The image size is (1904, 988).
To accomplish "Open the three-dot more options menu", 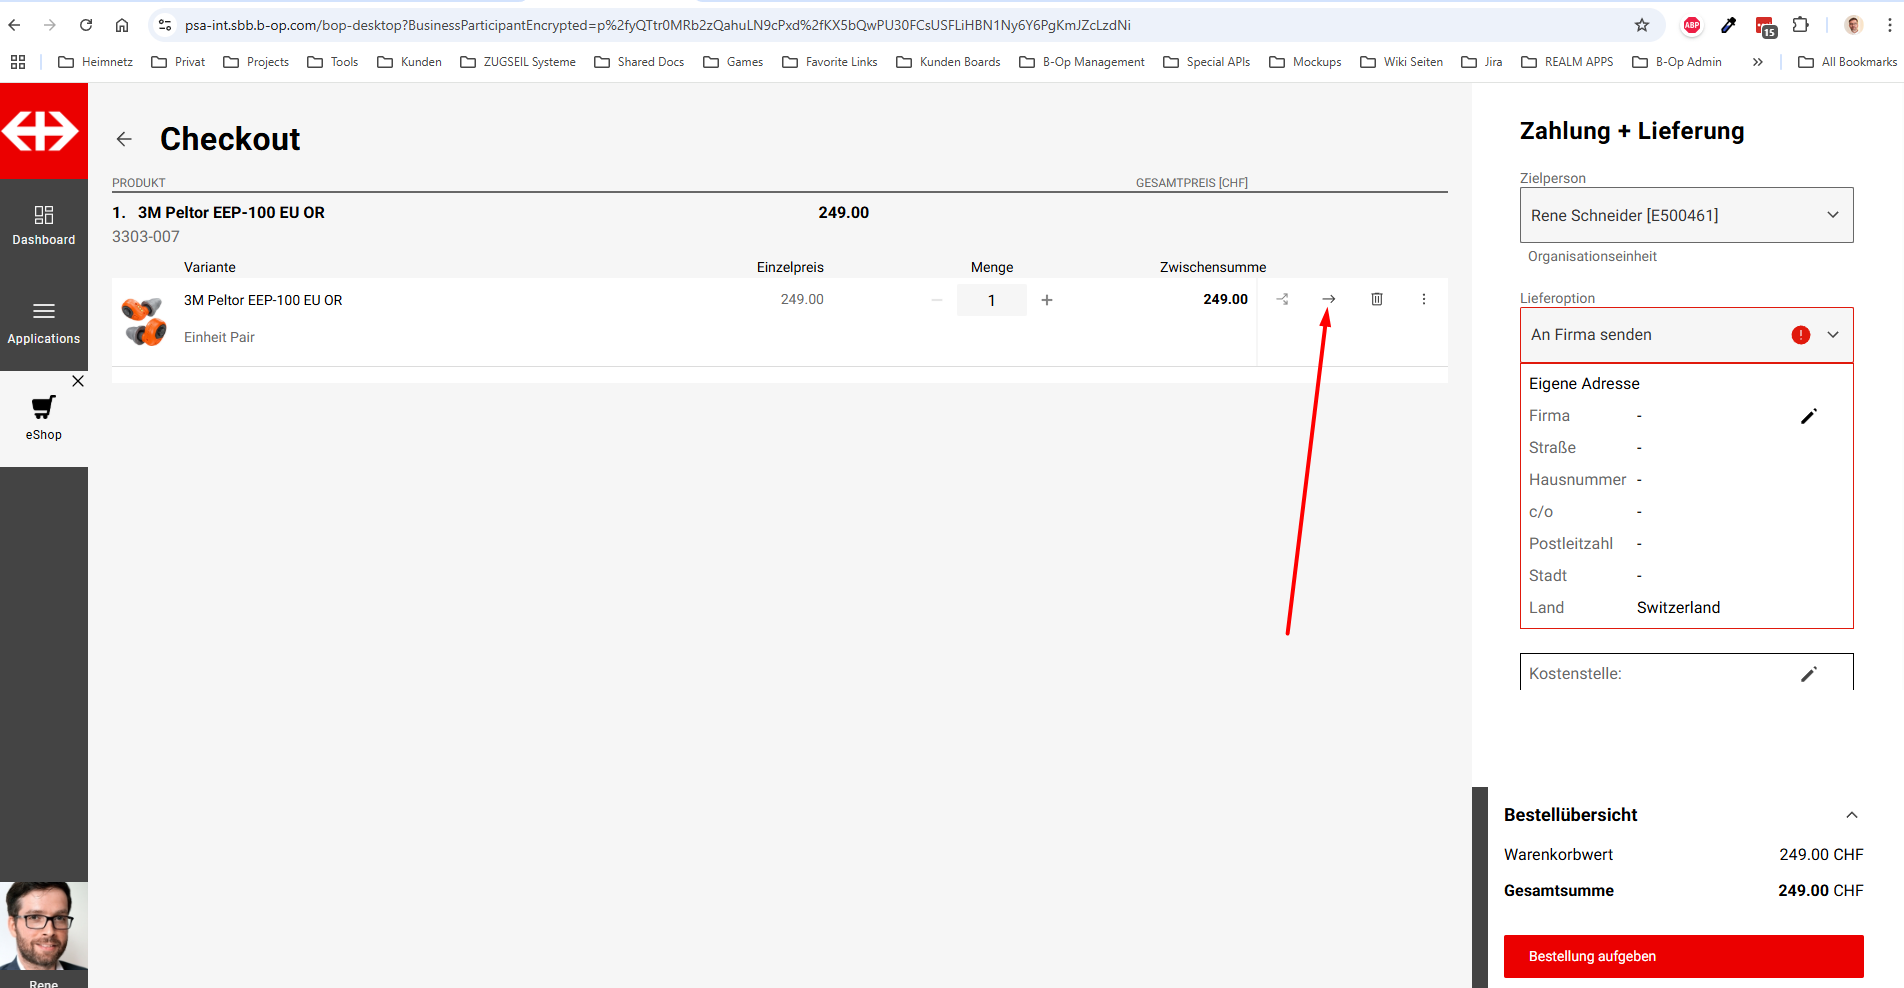I will (x=1424, y=299).
